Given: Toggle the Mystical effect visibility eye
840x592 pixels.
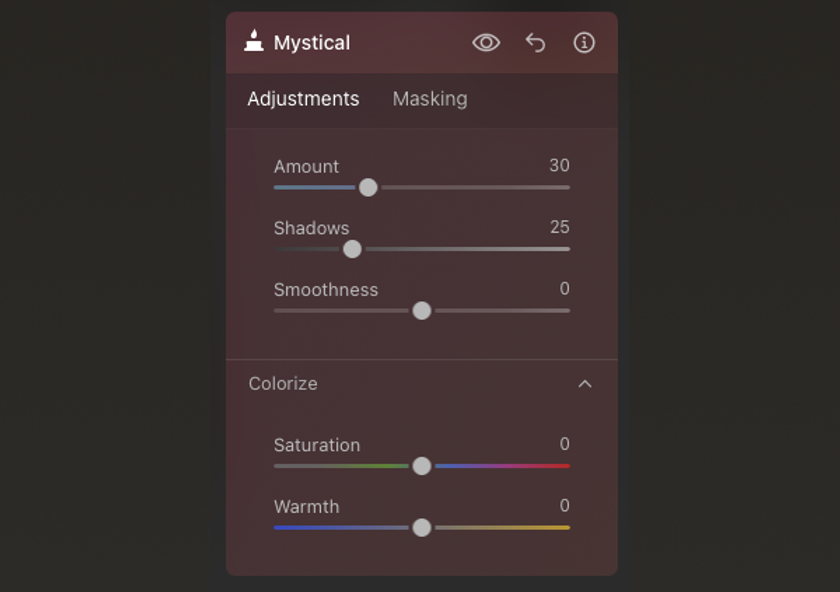Looking at the screenshot, I should [486, 43].
